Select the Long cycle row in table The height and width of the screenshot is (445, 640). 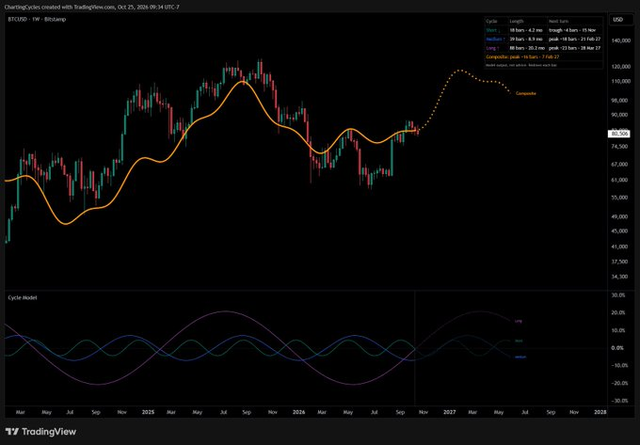click(x=543, y=48)
